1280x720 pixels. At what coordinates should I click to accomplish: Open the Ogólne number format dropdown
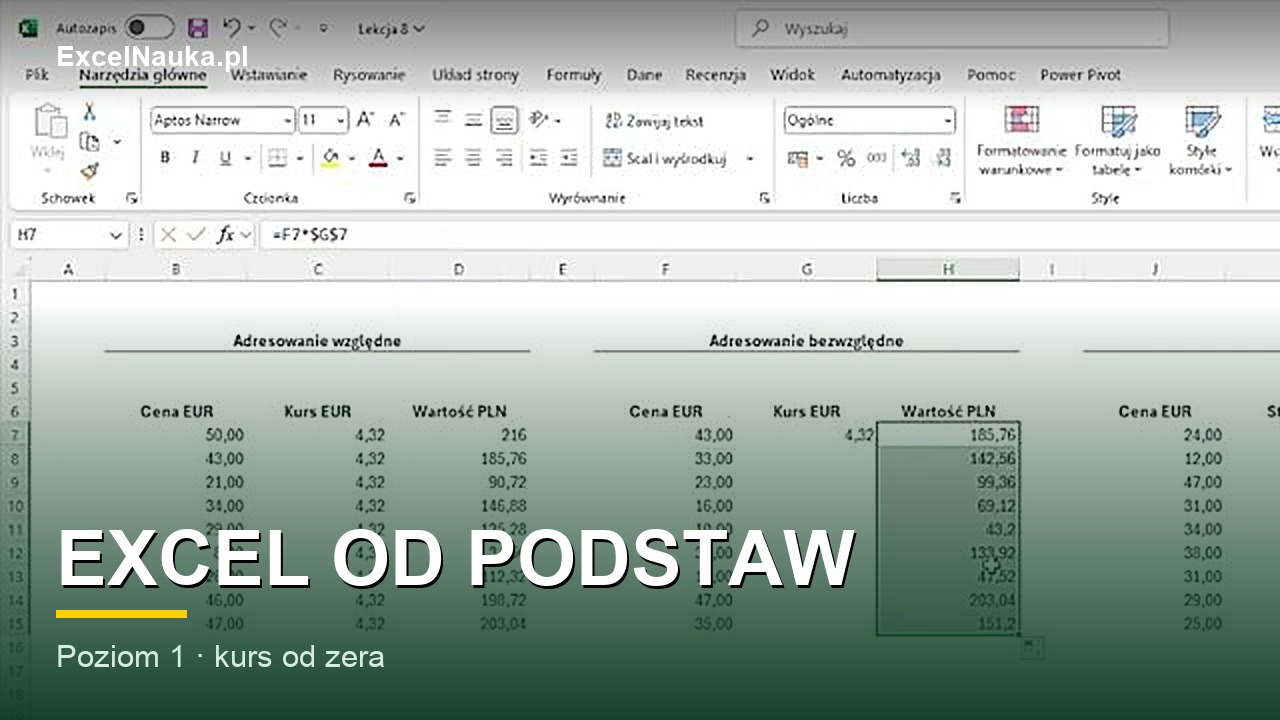tap(948, 121)
